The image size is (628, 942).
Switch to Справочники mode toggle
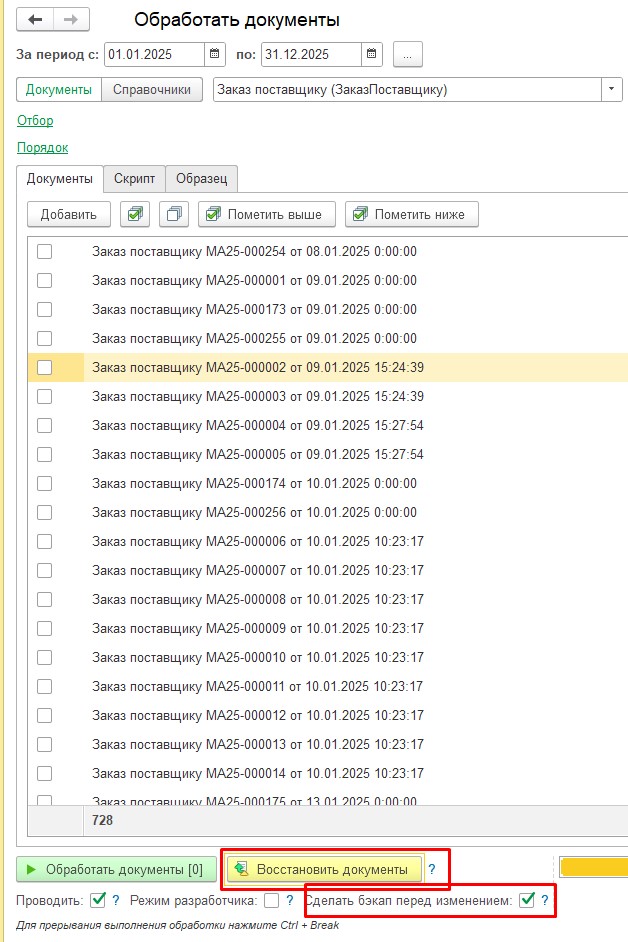click(152, 90)
